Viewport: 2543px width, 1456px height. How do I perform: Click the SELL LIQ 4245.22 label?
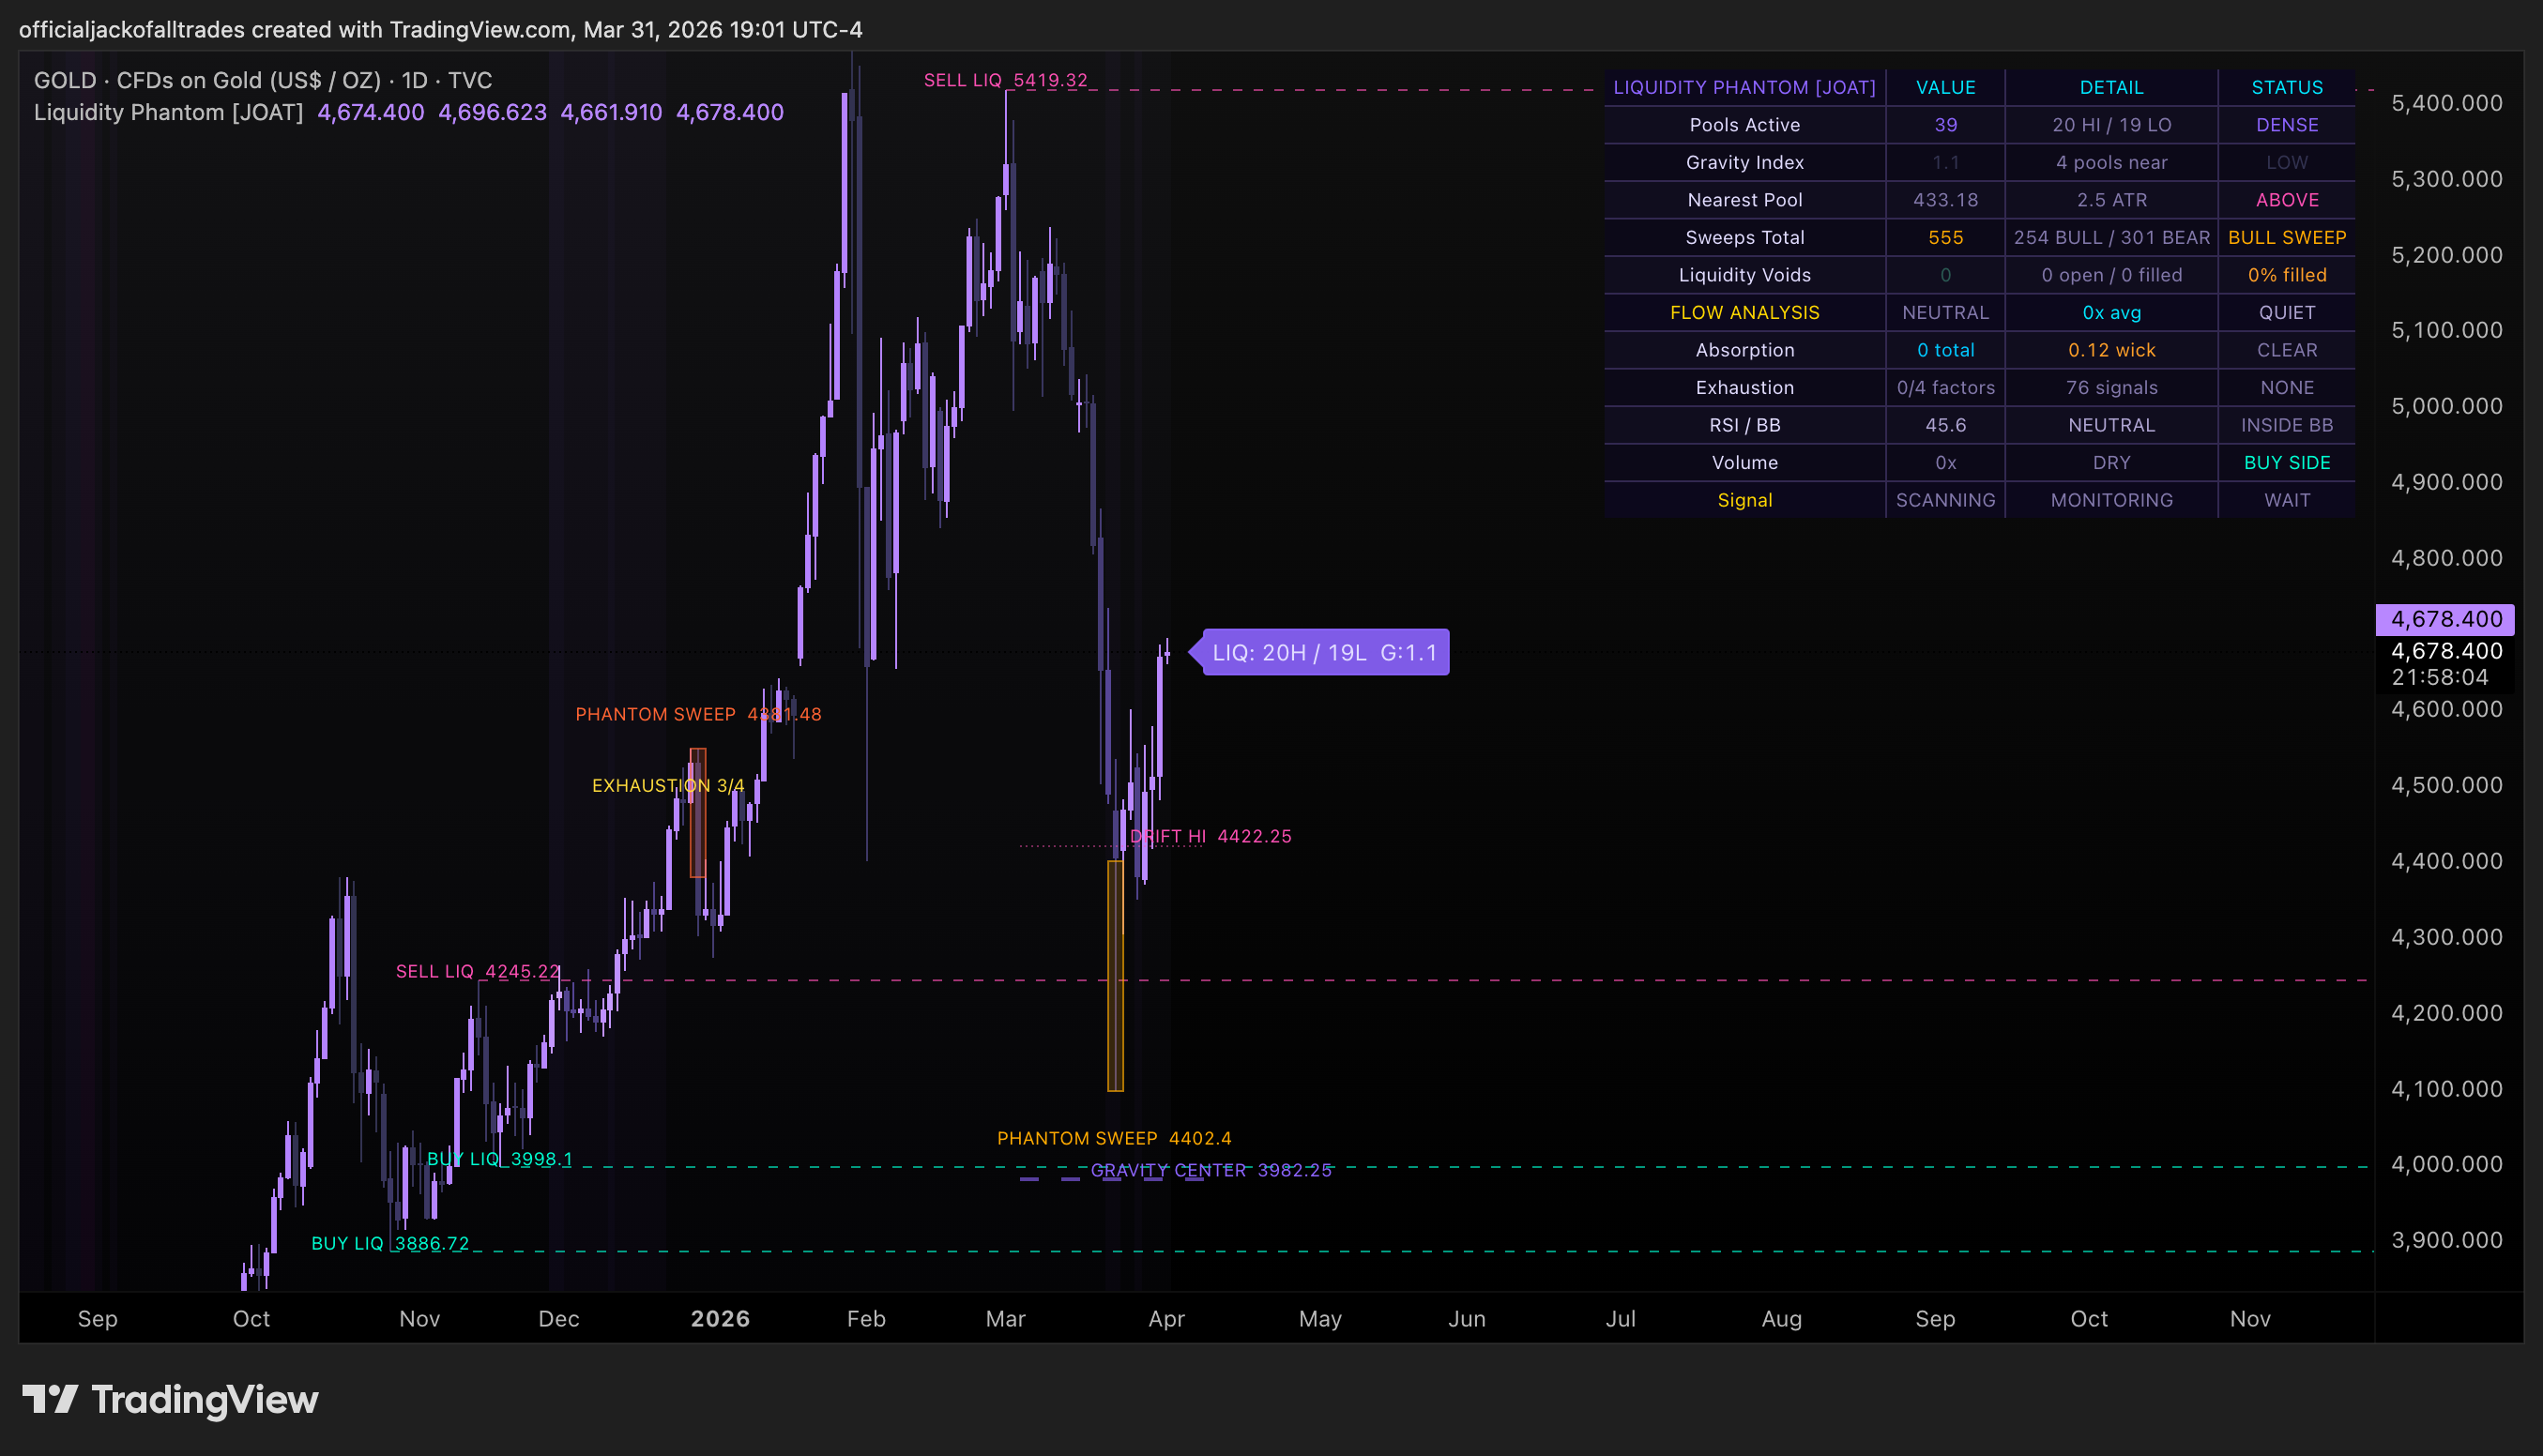point(478,971)
